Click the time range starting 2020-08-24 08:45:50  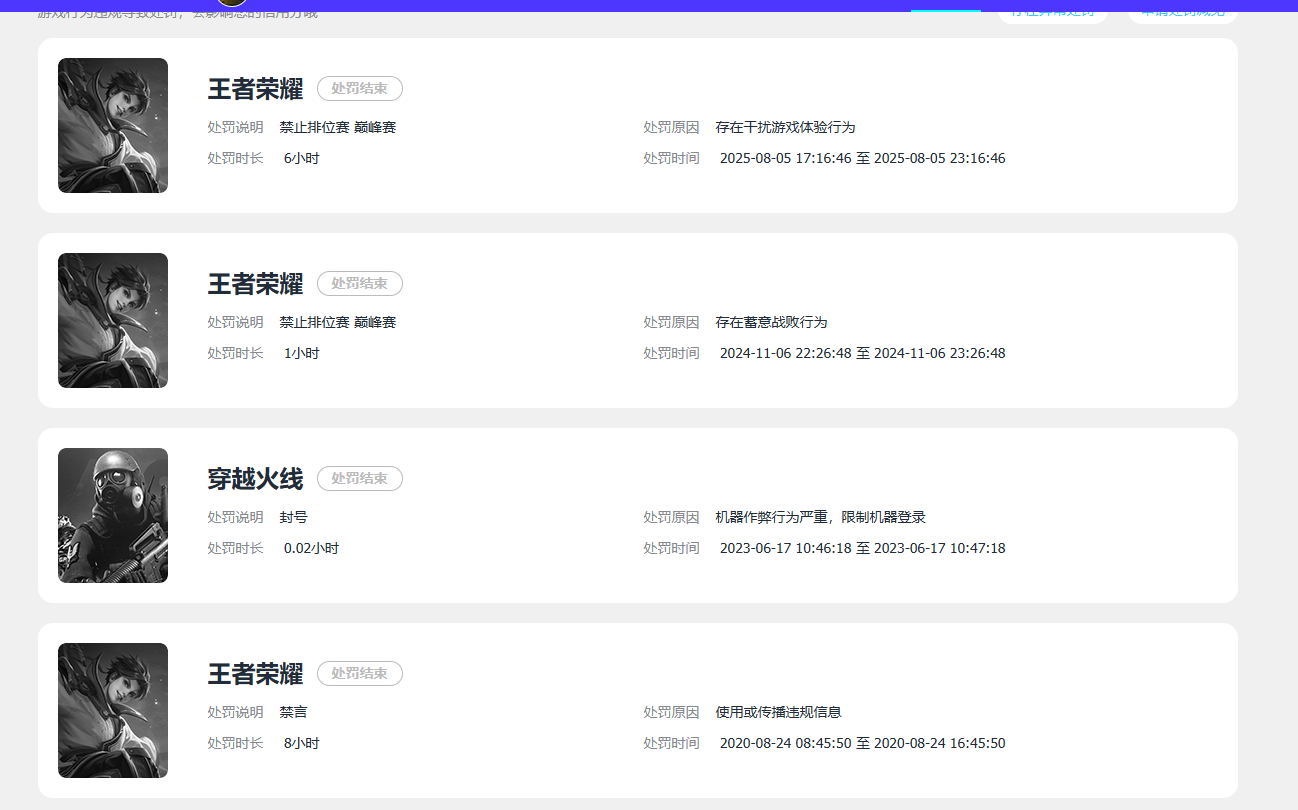(x=863, y=743)
